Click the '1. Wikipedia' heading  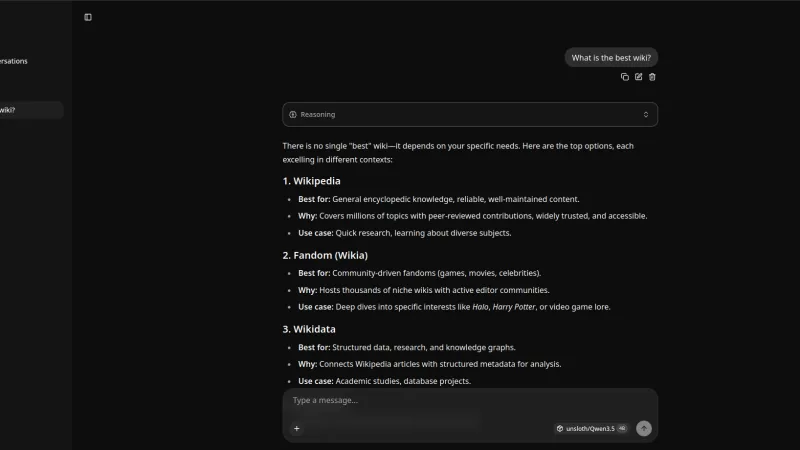tap(311, 181)
